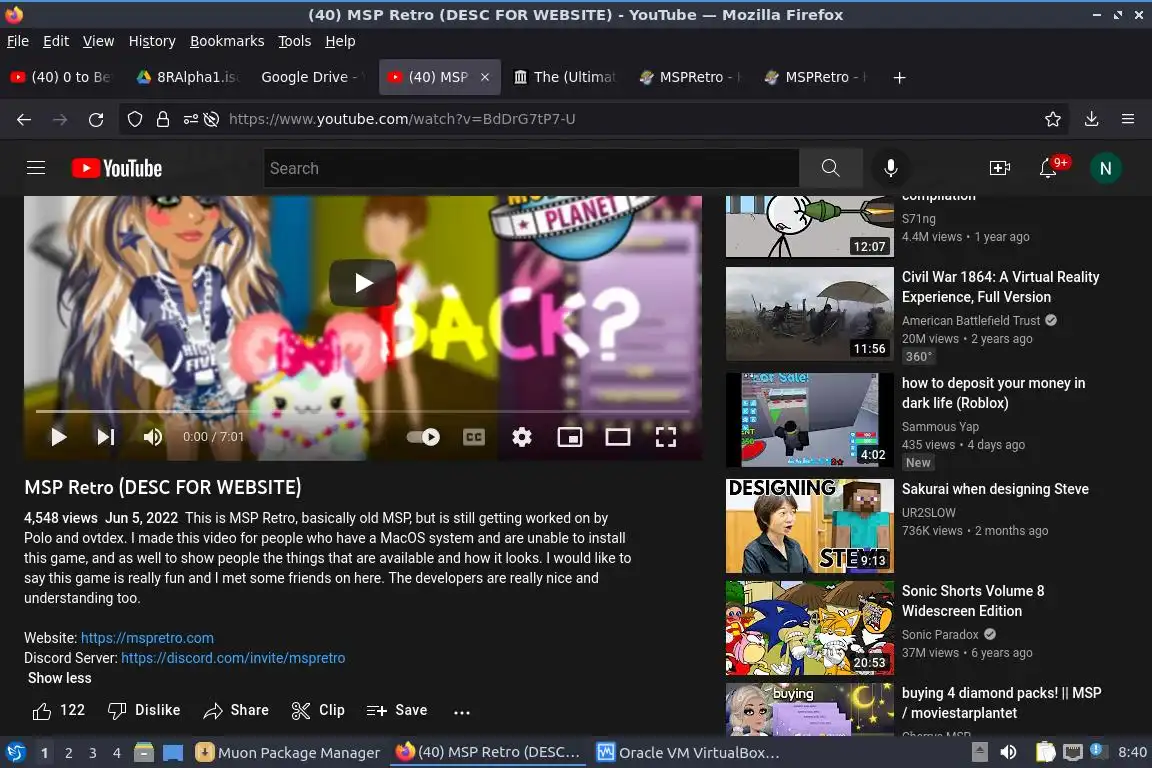Toggle closed captions
Viewport: 1152px width, 768px height.
click(474, 437)
